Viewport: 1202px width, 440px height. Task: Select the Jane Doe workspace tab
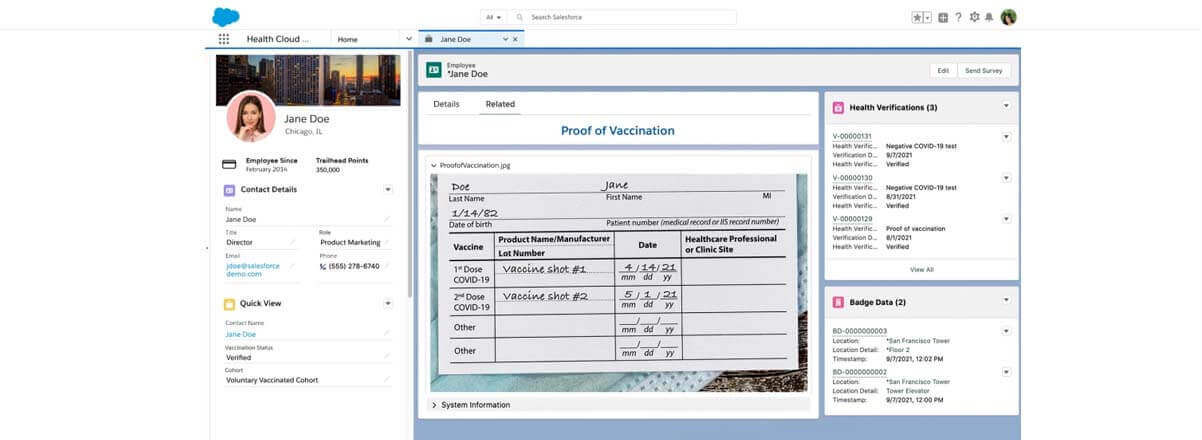tap(462, 39)
